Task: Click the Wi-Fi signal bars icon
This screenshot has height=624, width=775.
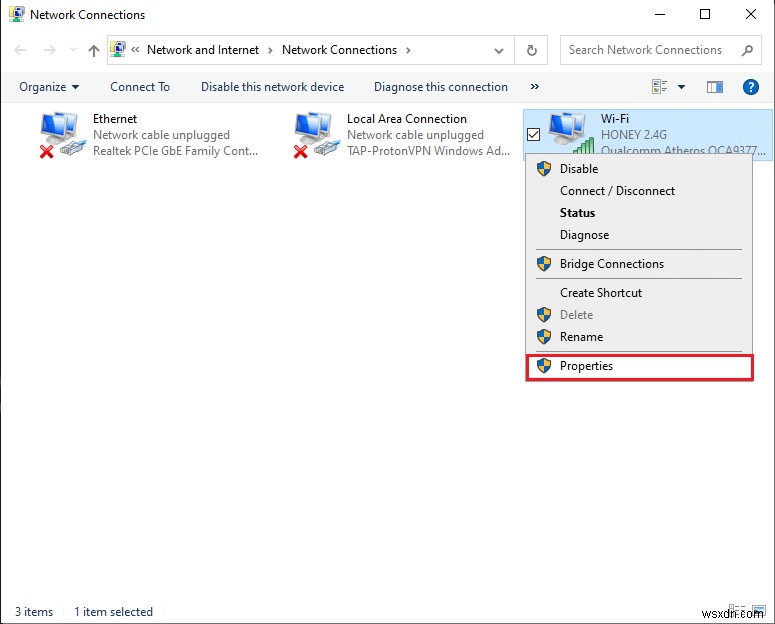Action: [584, 145]
